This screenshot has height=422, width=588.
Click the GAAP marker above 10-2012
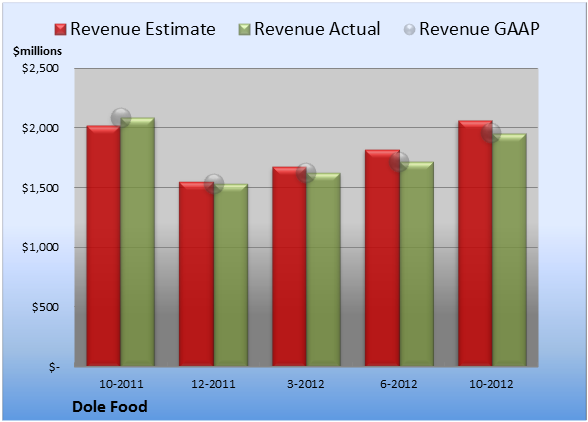(x=491, y=133)
